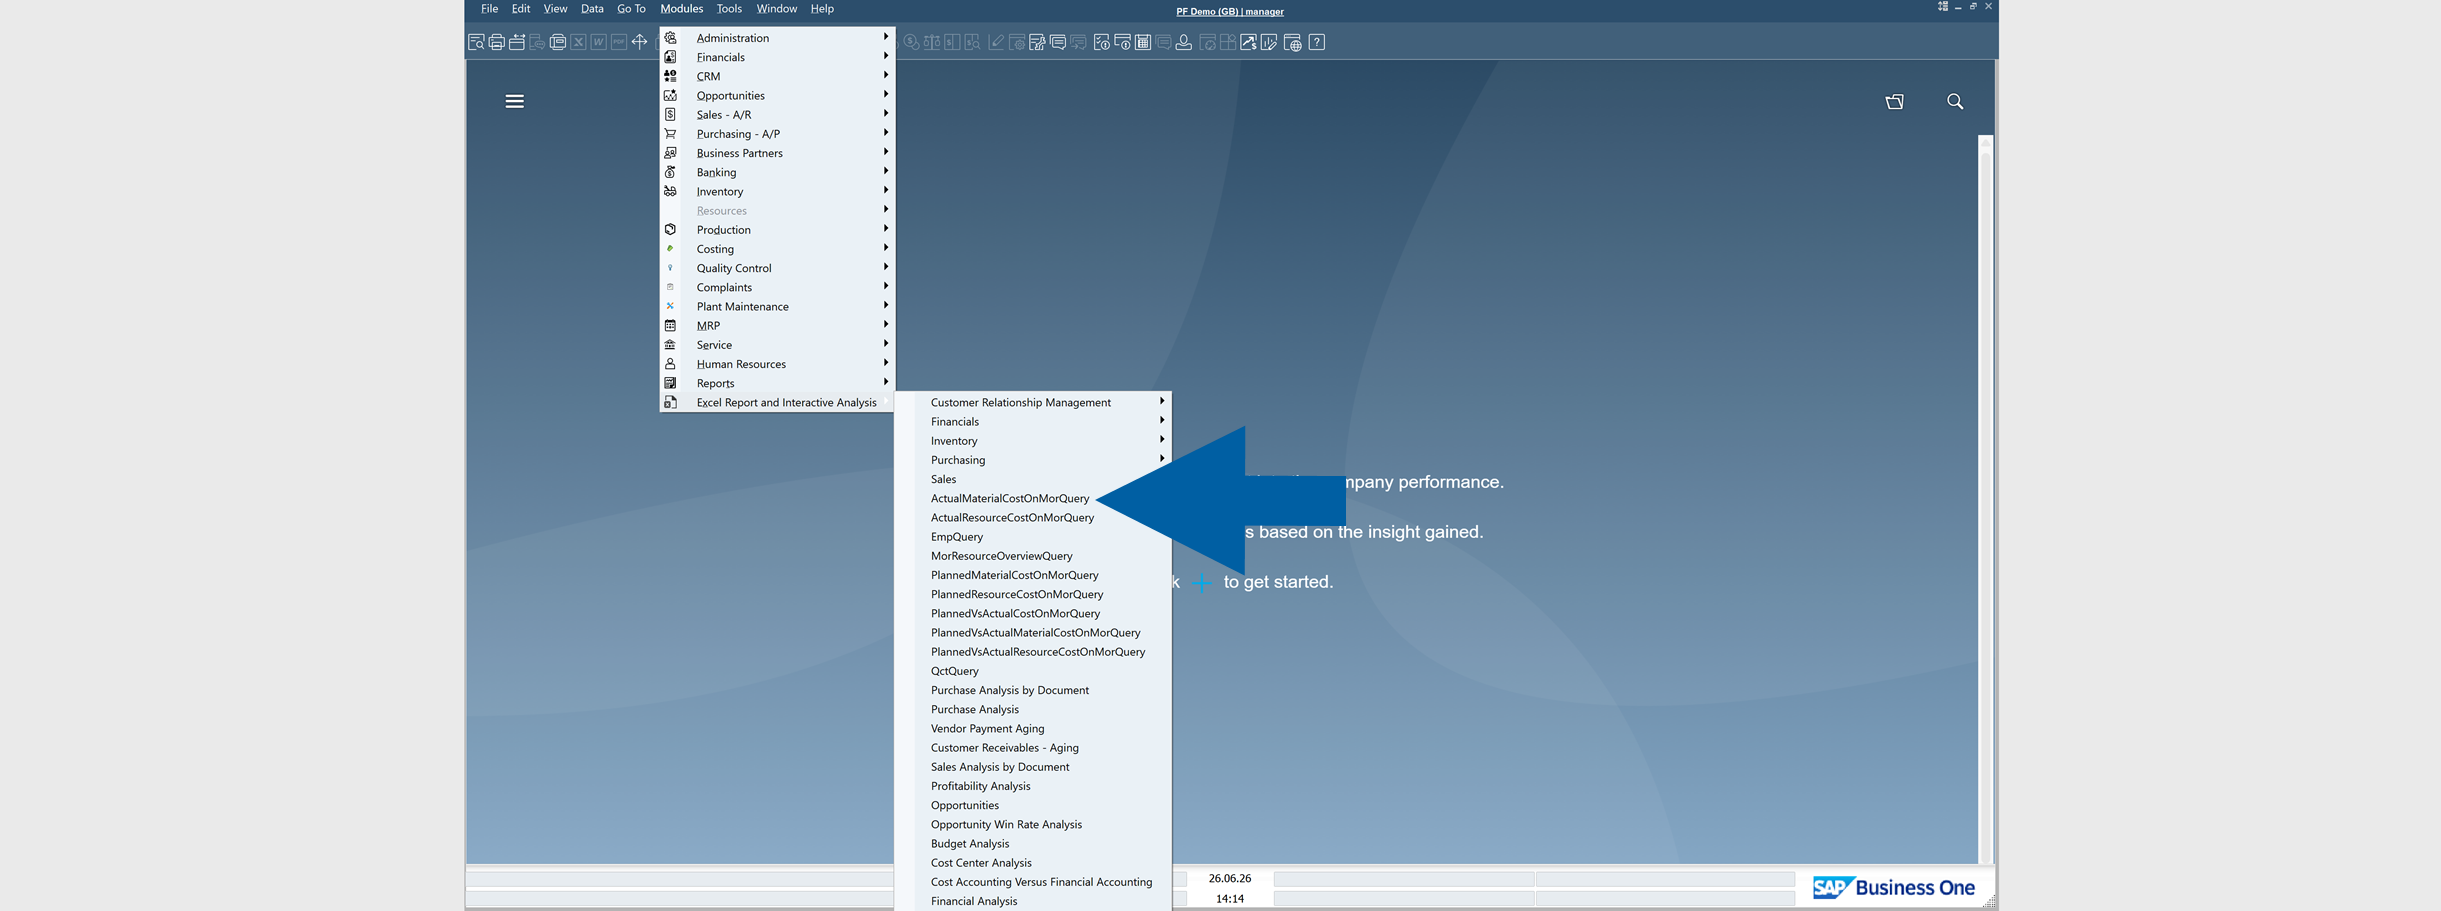Image resolution: width=2441 pixels, height=911 pixels.
Task: Open the hamburger menu on the cockpit
Action: pos(514,101)
